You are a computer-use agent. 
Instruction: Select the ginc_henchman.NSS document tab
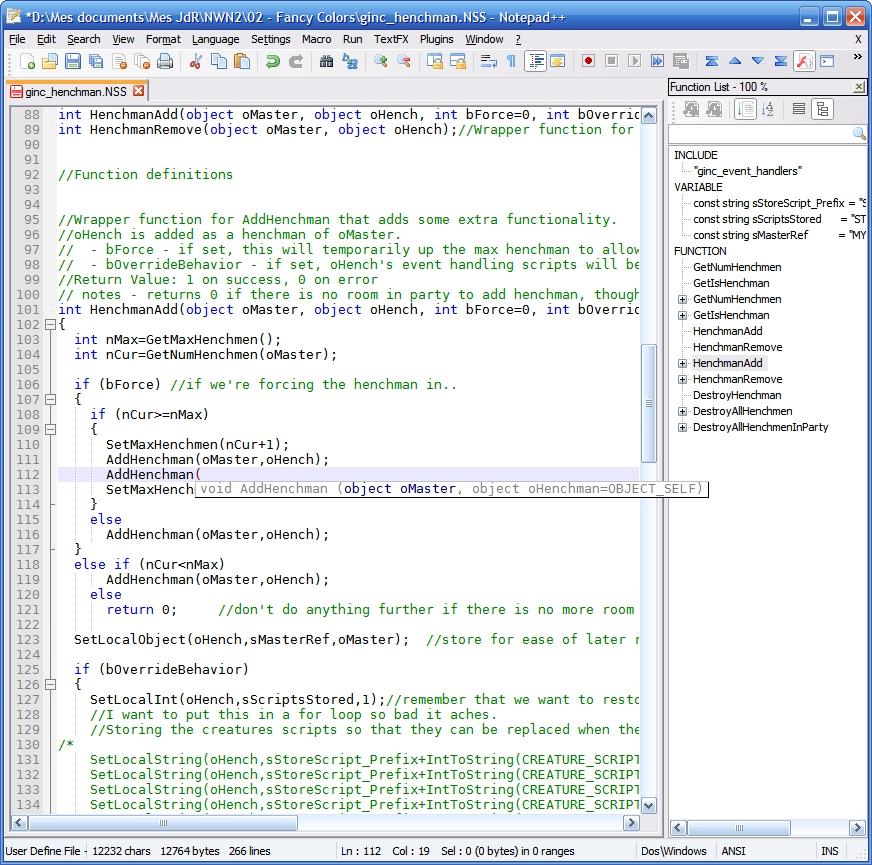[76, 91]
